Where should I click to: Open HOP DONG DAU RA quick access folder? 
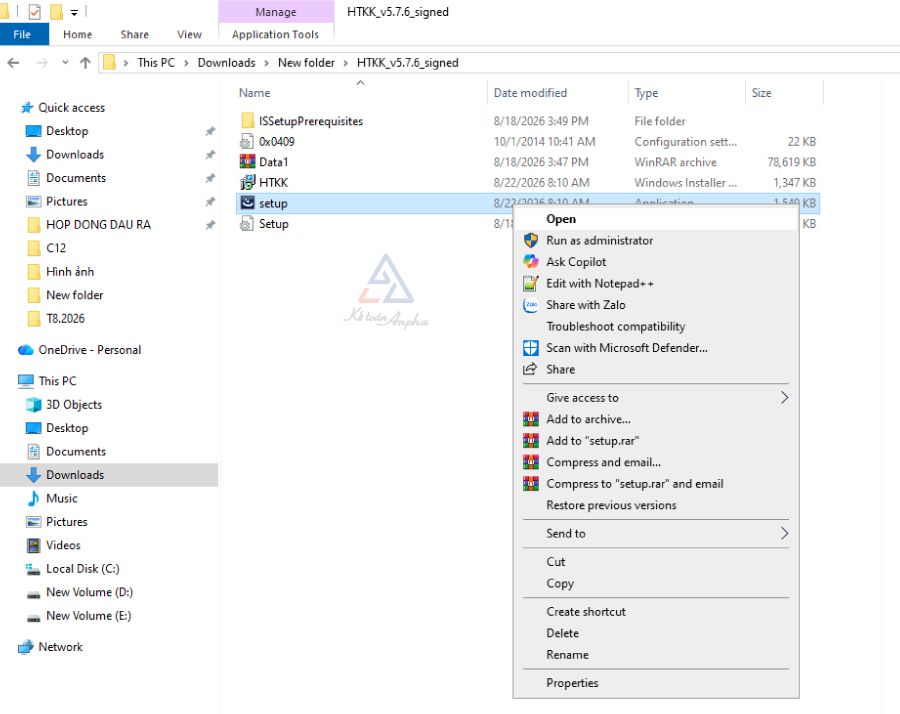[98, 225]
